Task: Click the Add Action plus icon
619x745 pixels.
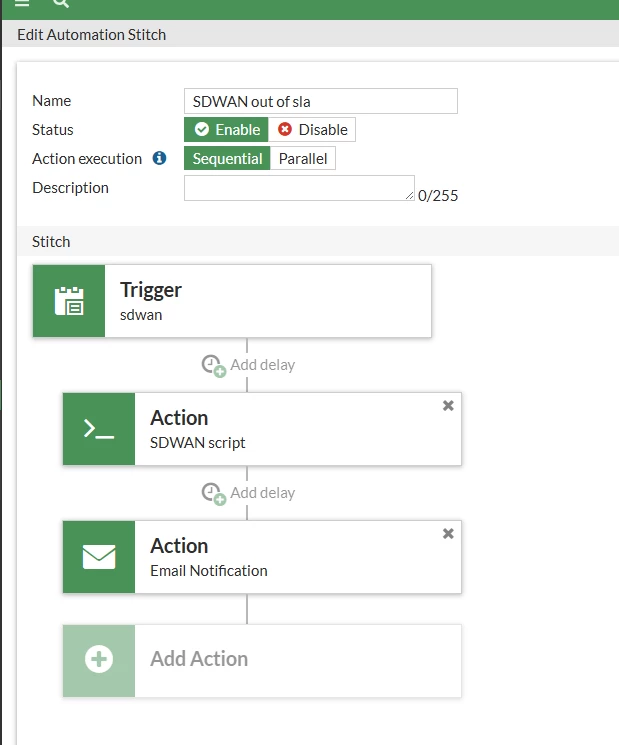Action: tap(99, 659)
